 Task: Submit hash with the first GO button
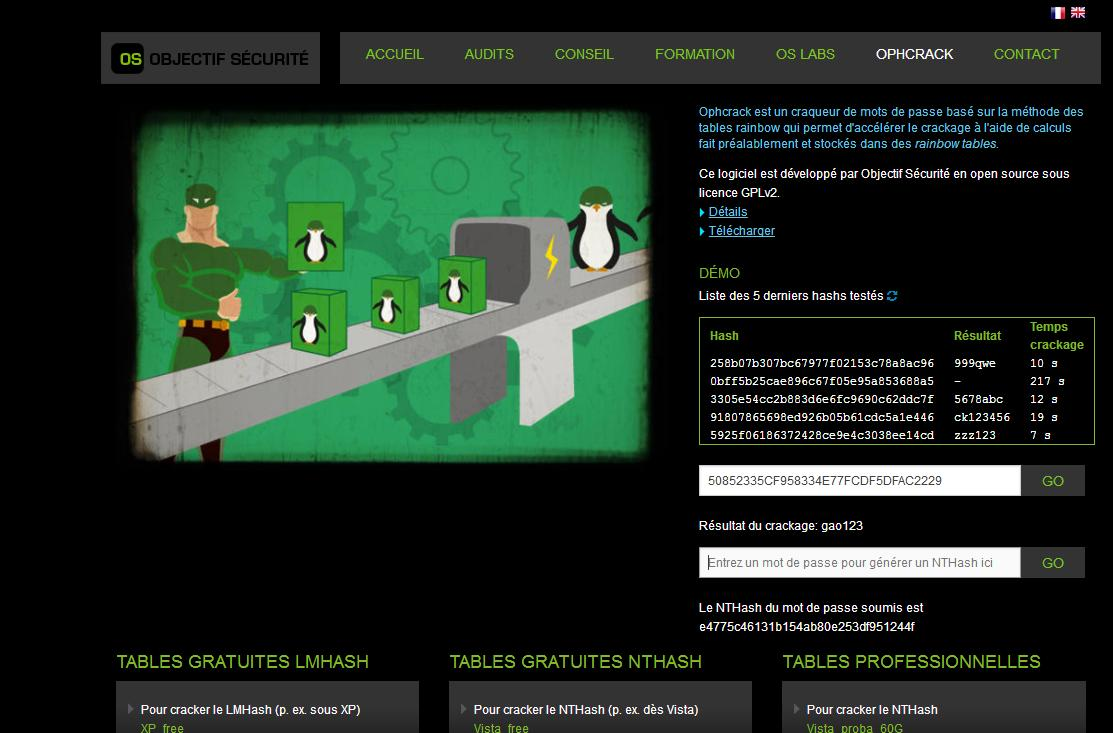[x=1053, y=480]
